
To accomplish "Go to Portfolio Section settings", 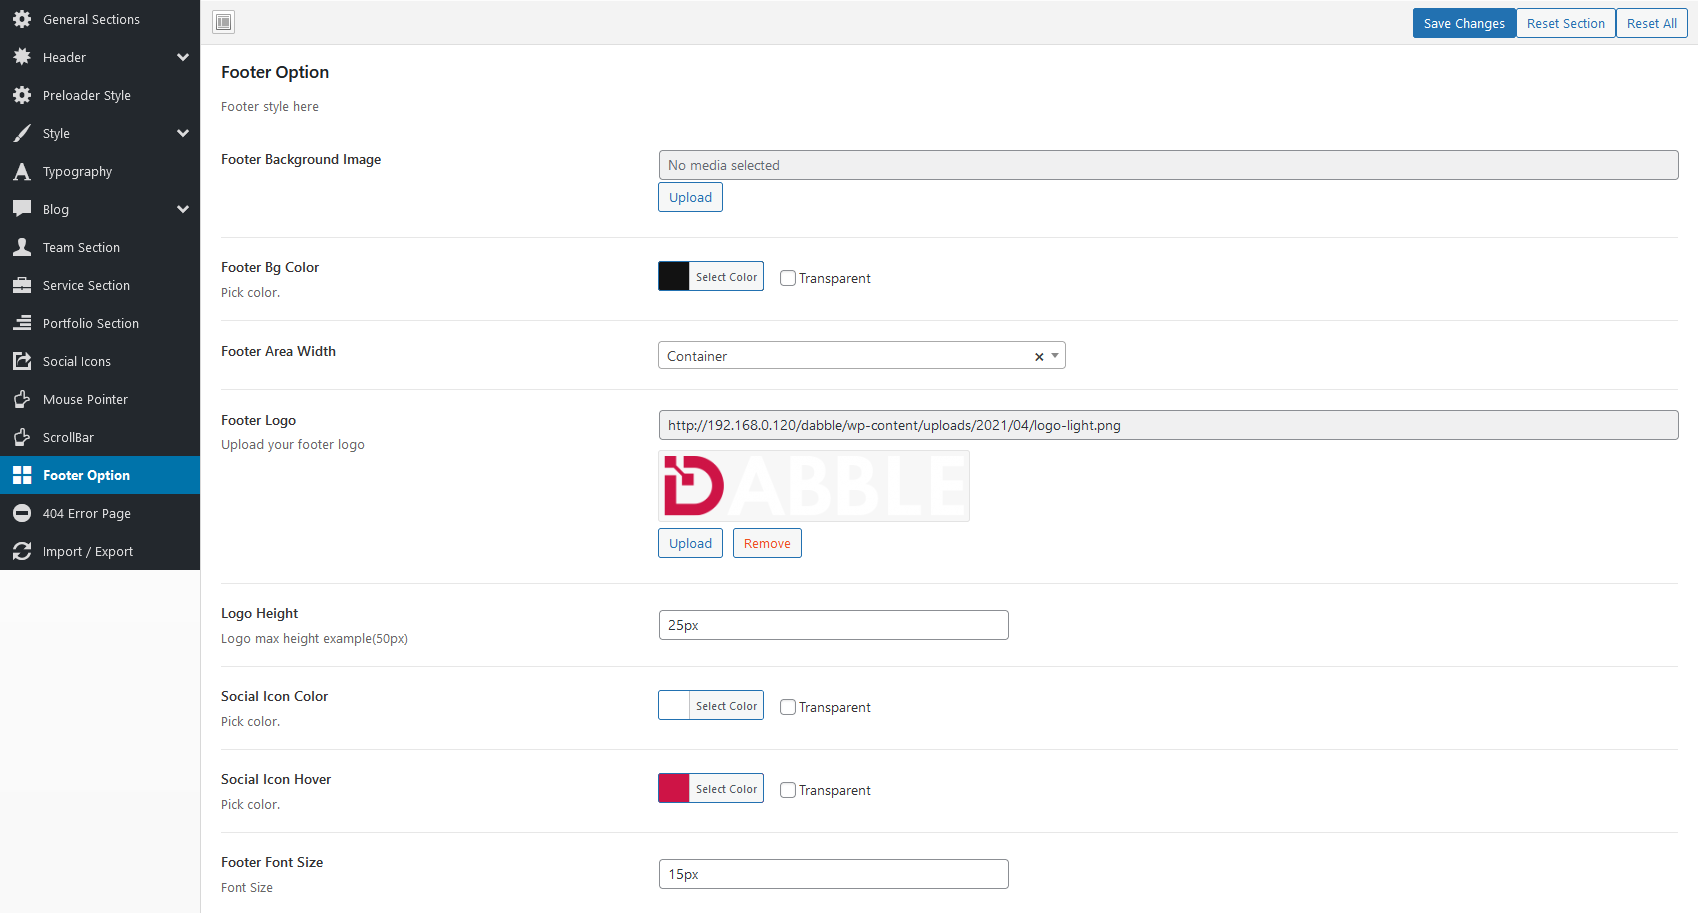I will (100, 323).
